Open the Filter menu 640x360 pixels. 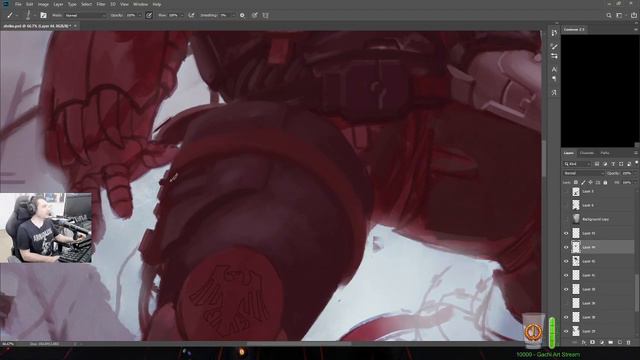point(101,4)
